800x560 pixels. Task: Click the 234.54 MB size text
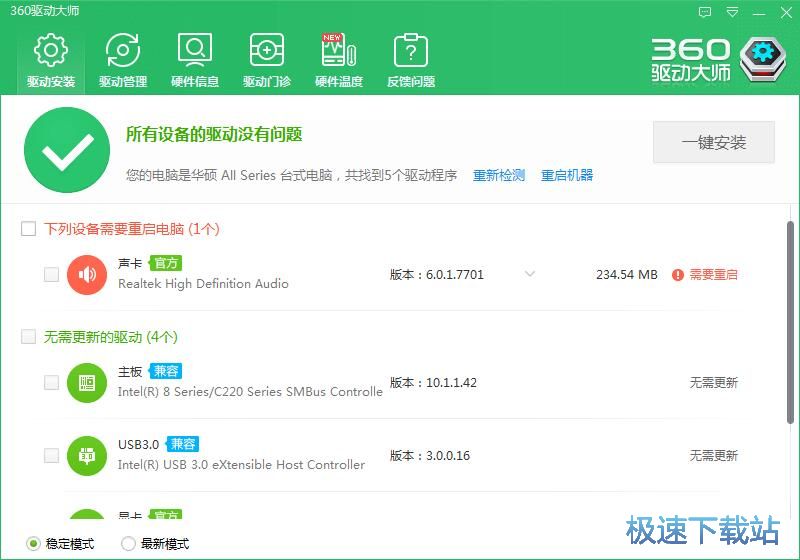click(x=627, y=275)
